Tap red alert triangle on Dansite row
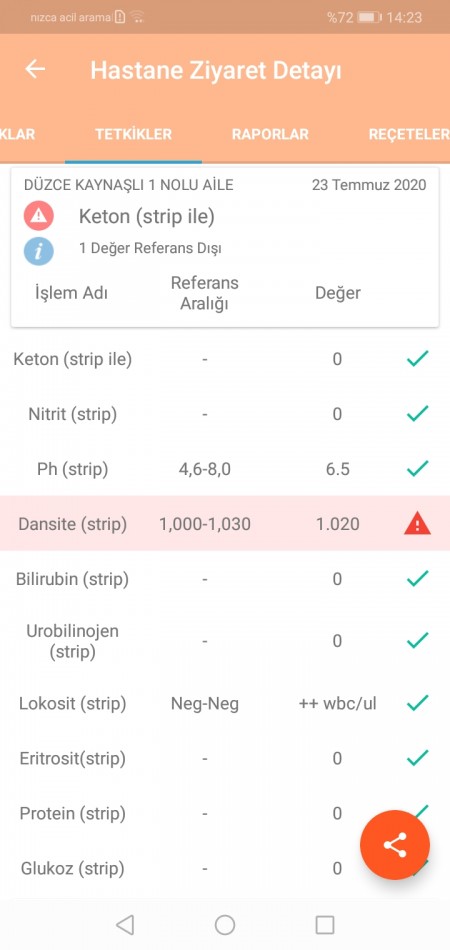Viewport: 450px width, 950px height. 417,524
